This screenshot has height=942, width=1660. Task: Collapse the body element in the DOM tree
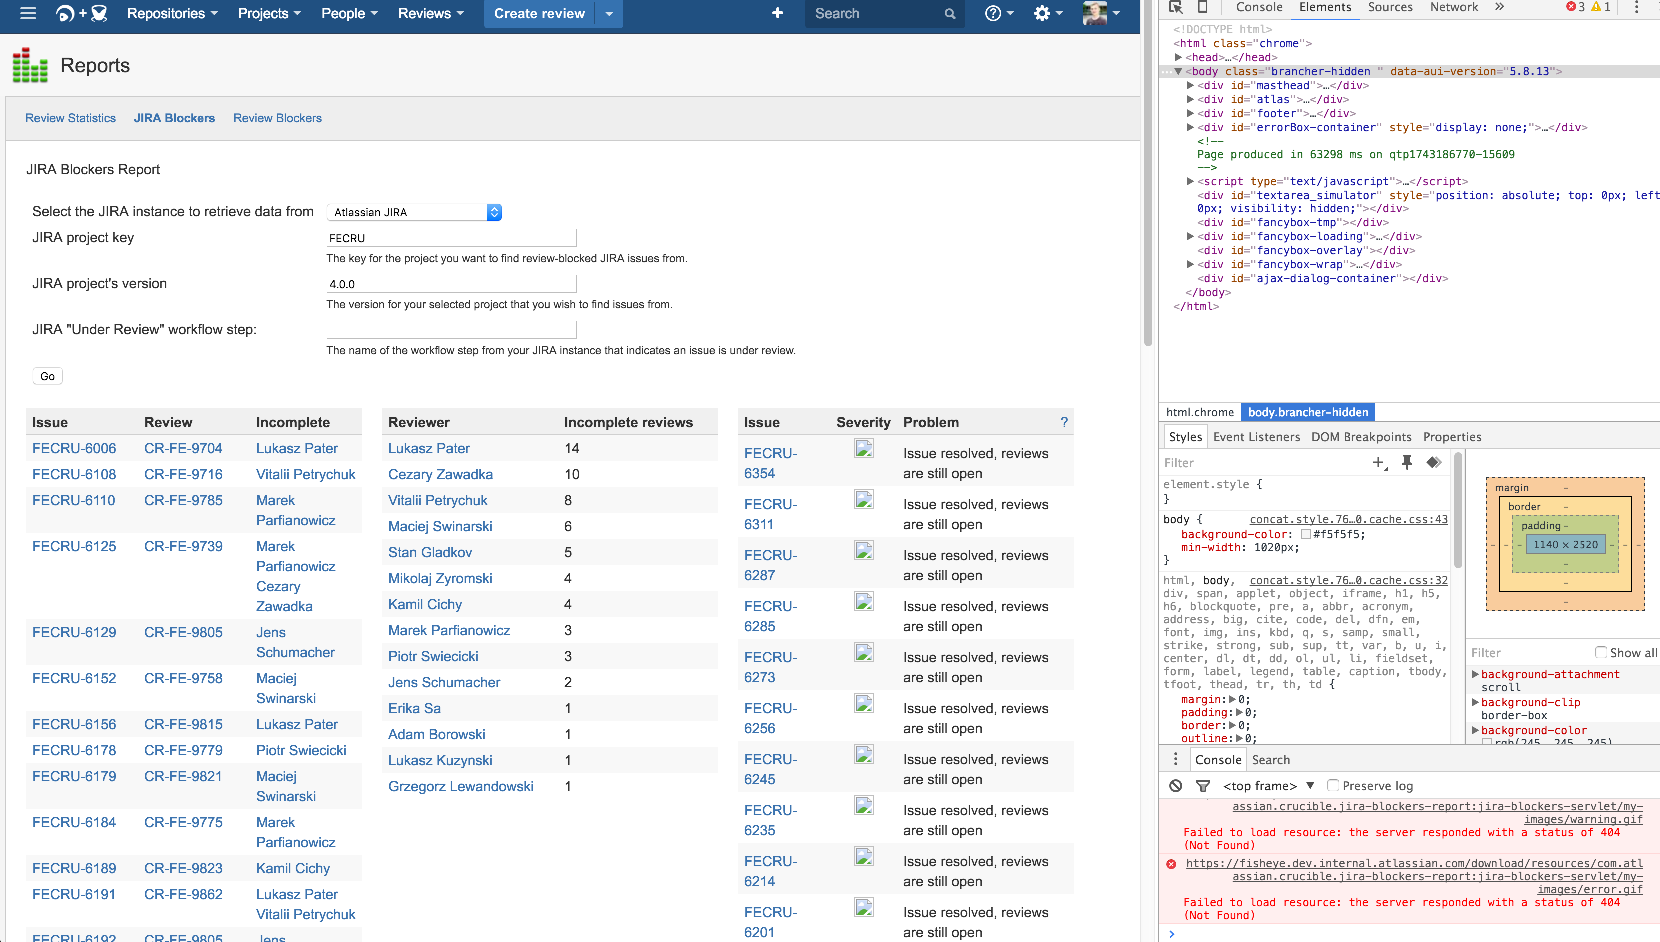click(1180, 71)
